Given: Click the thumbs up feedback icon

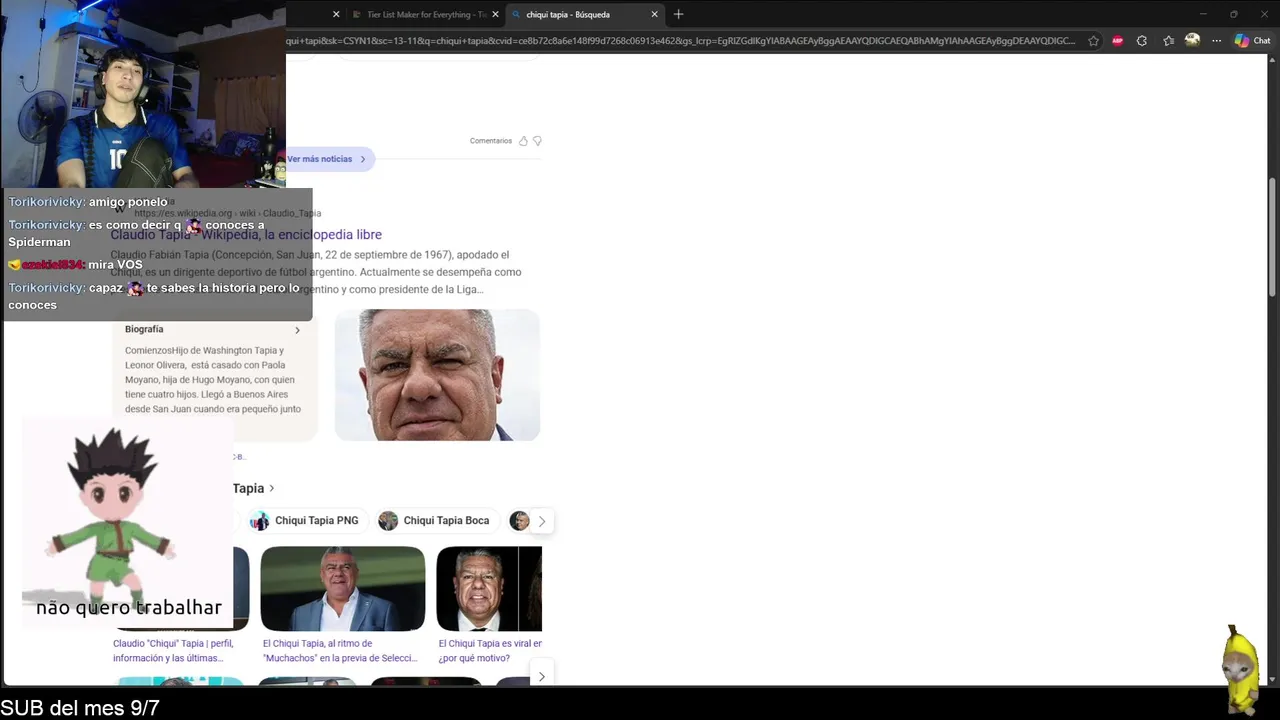Looking at the screenshot, I should tap(523, 141).
